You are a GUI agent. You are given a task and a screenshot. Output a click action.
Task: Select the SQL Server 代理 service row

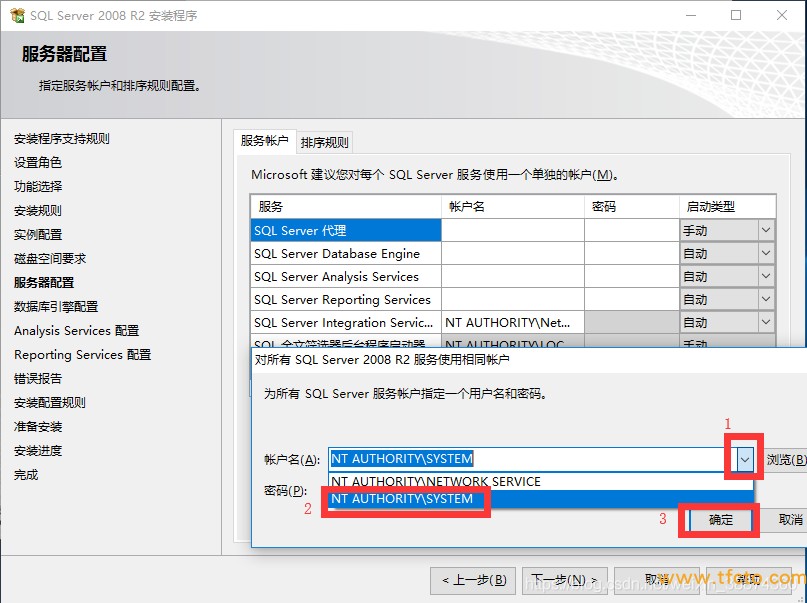click(346, 230)
